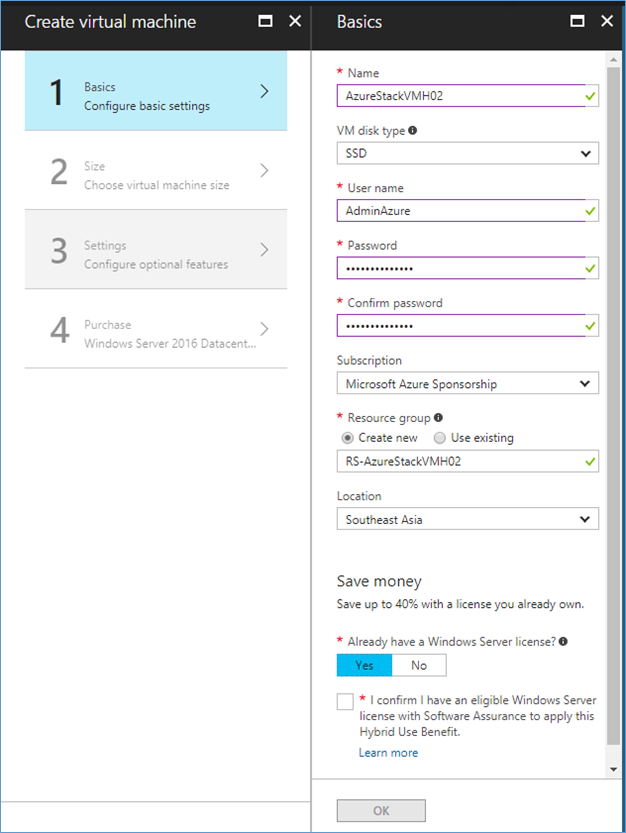626x833 pixels.
Task: Maximize the Create virtual machine blade
Action: 265,21
